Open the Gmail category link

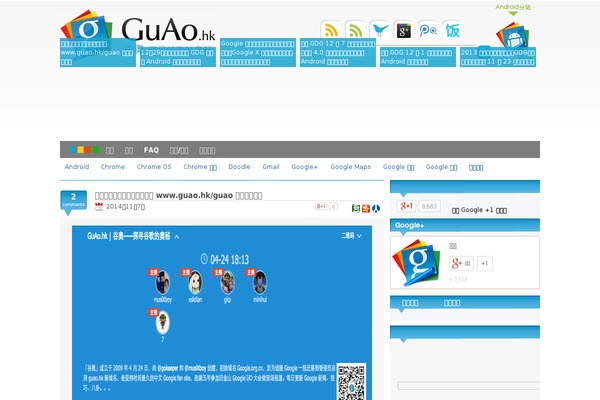pos(271,167)
